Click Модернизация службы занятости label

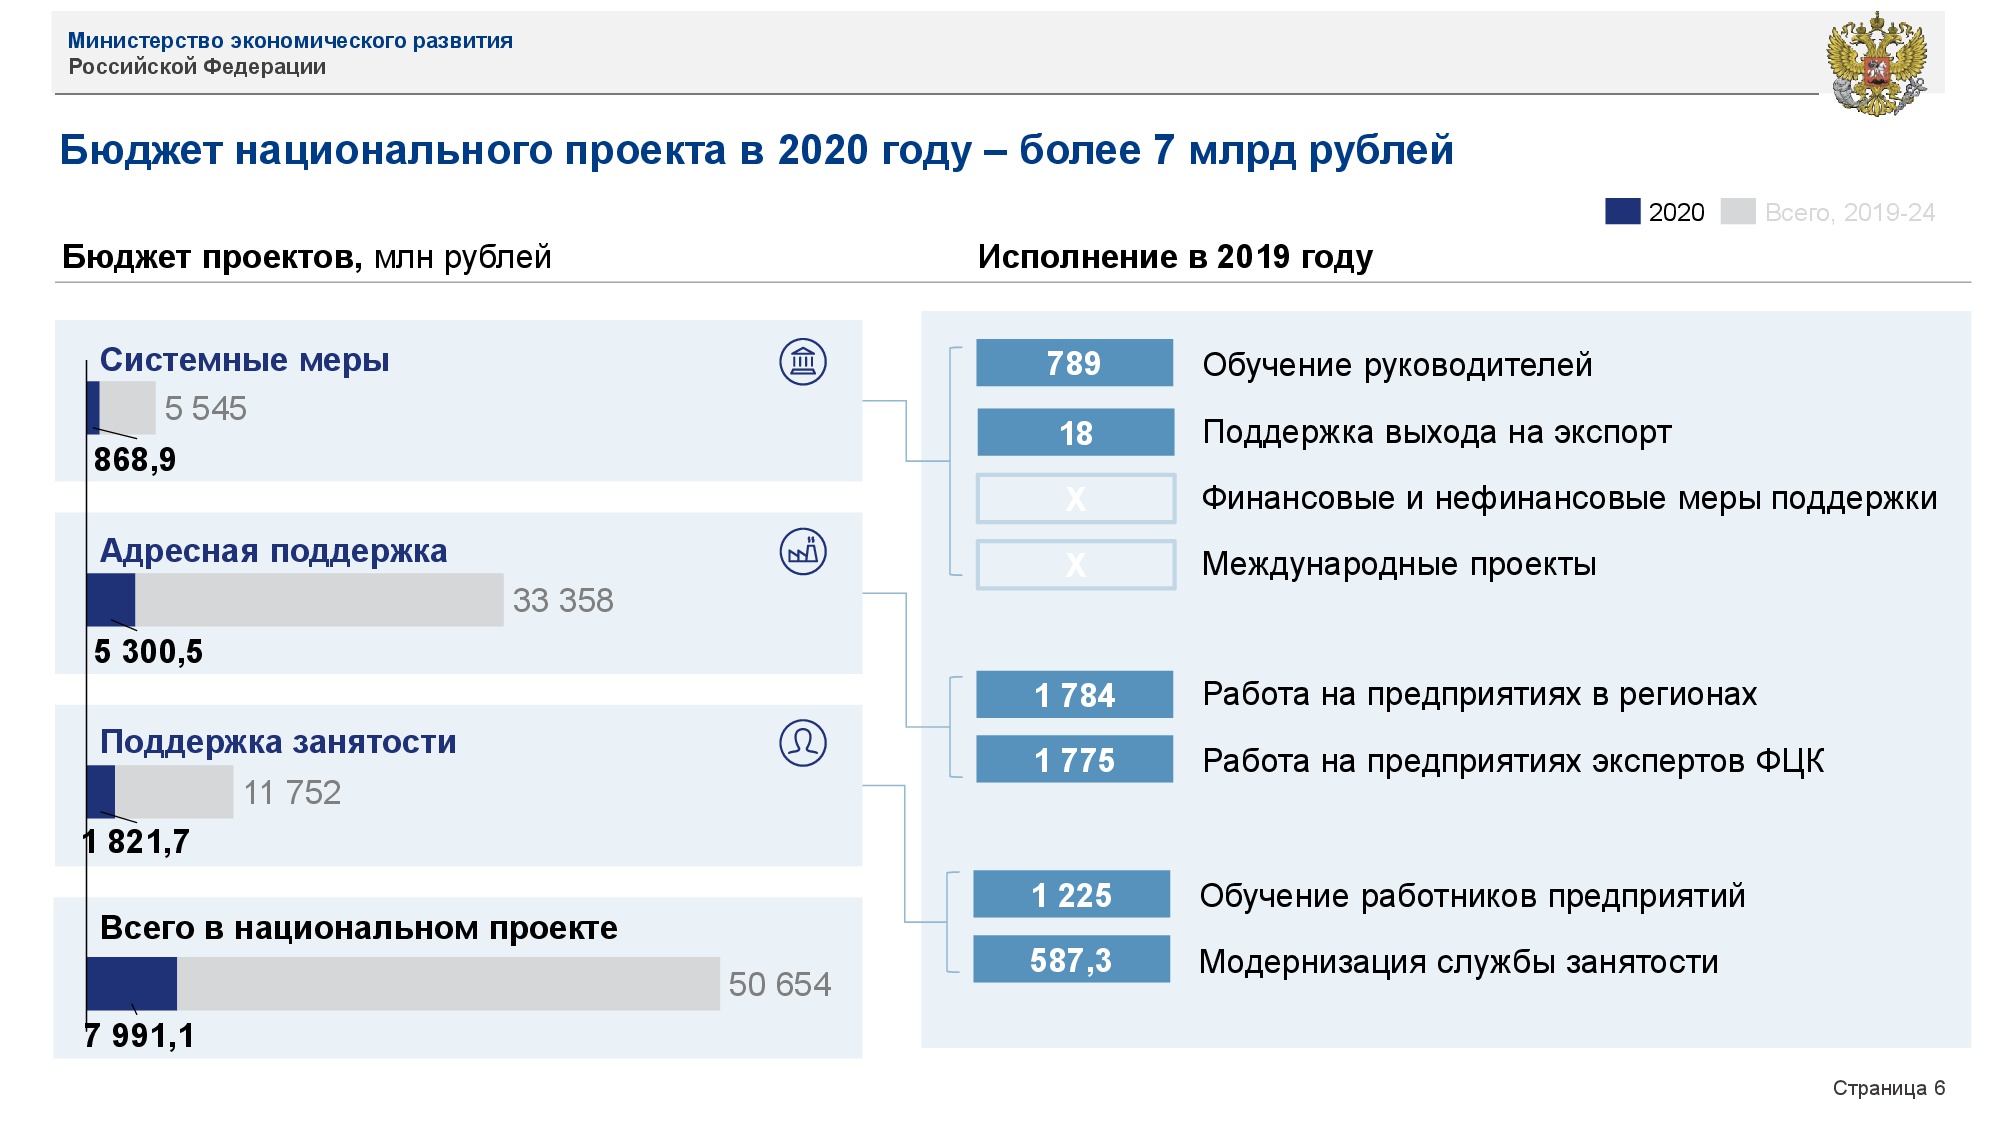click(1459, 962)
